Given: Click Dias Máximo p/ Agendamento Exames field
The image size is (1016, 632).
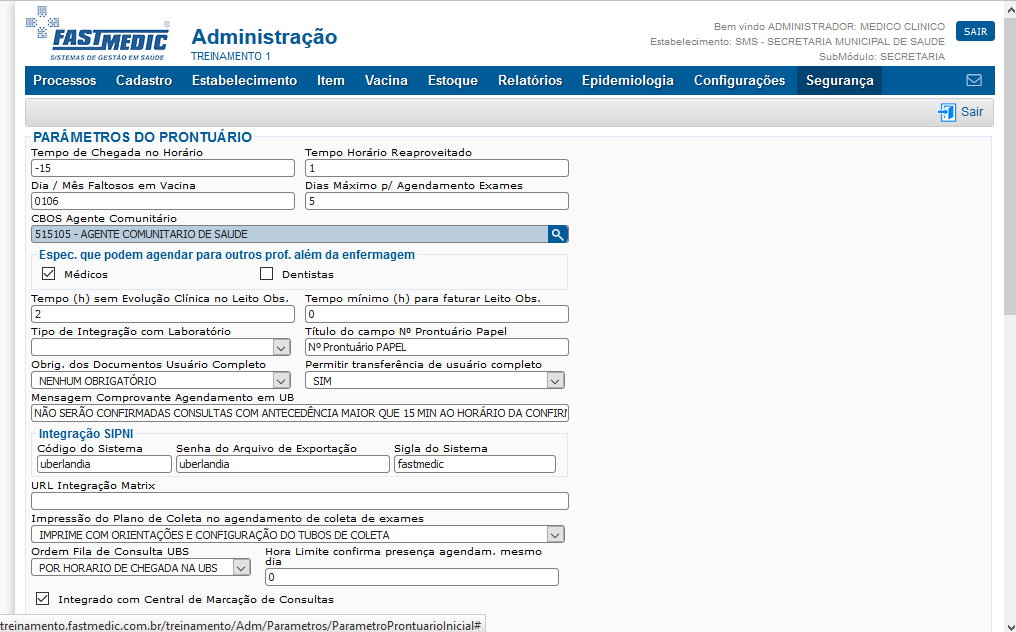Looking at the screenshot, I should point(437,201).
